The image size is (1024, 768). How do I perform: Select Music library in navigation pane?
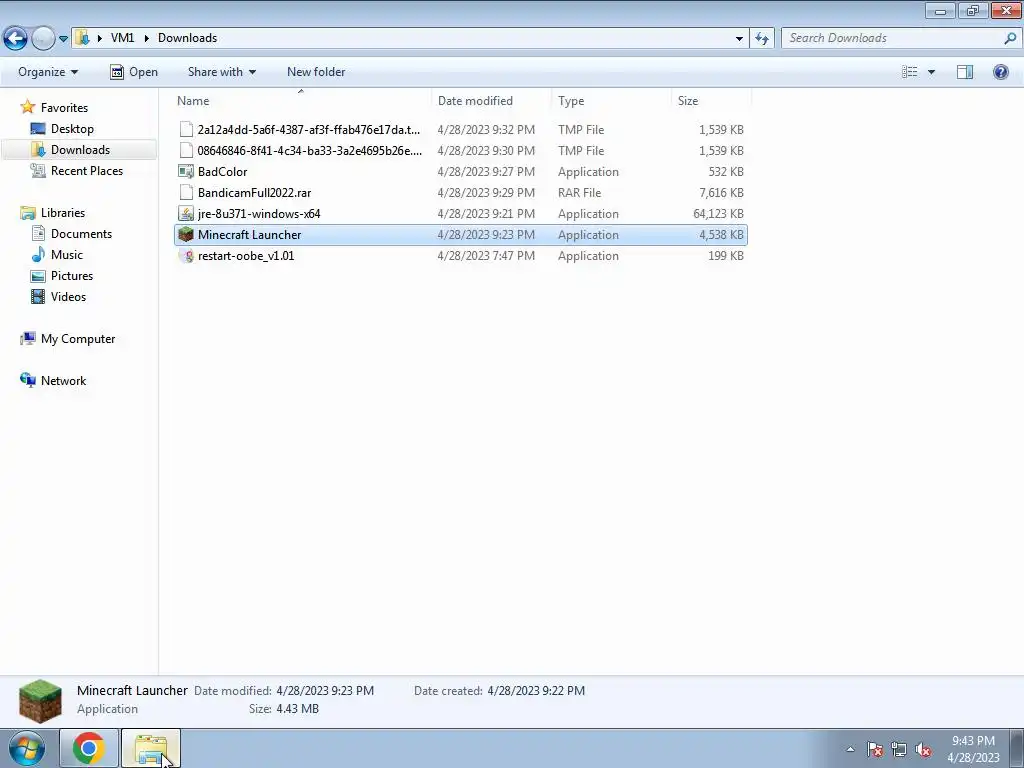pos(67,255)
